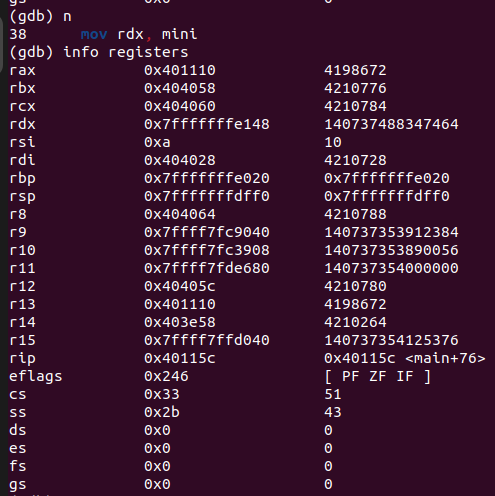495x496 pixels.
Task: Click the rsp register name
Action: click(22, 197)
